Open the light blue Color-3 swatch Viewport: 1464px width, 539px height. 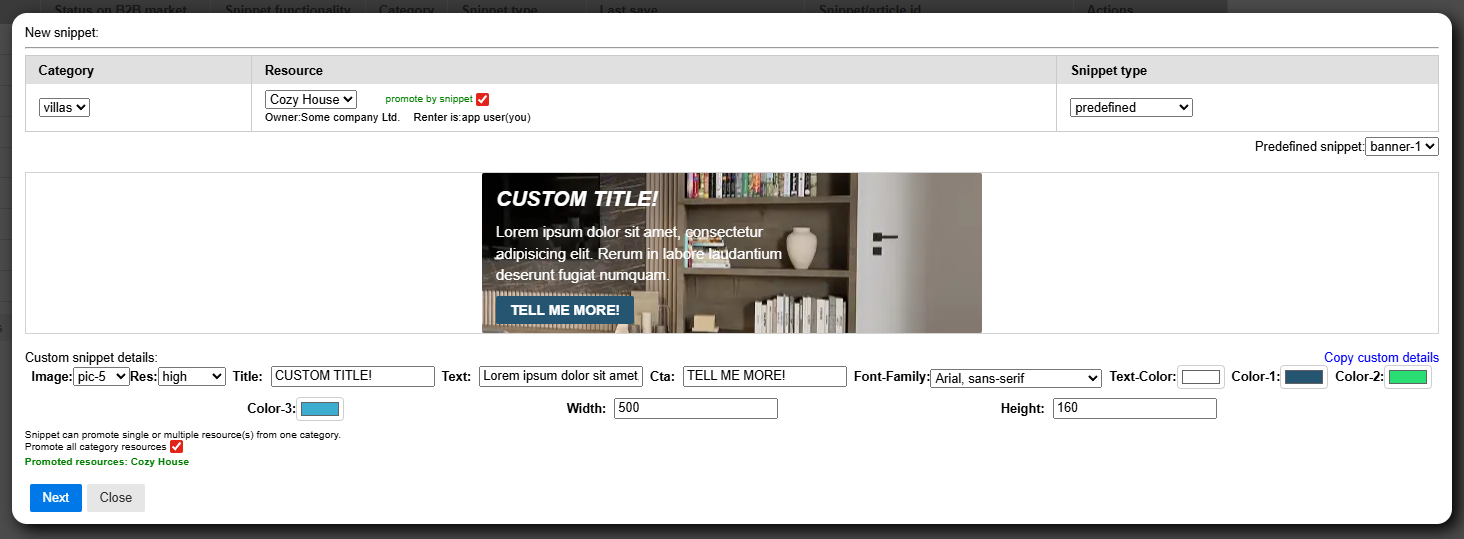pyautogui.click(x=320, y=409)
